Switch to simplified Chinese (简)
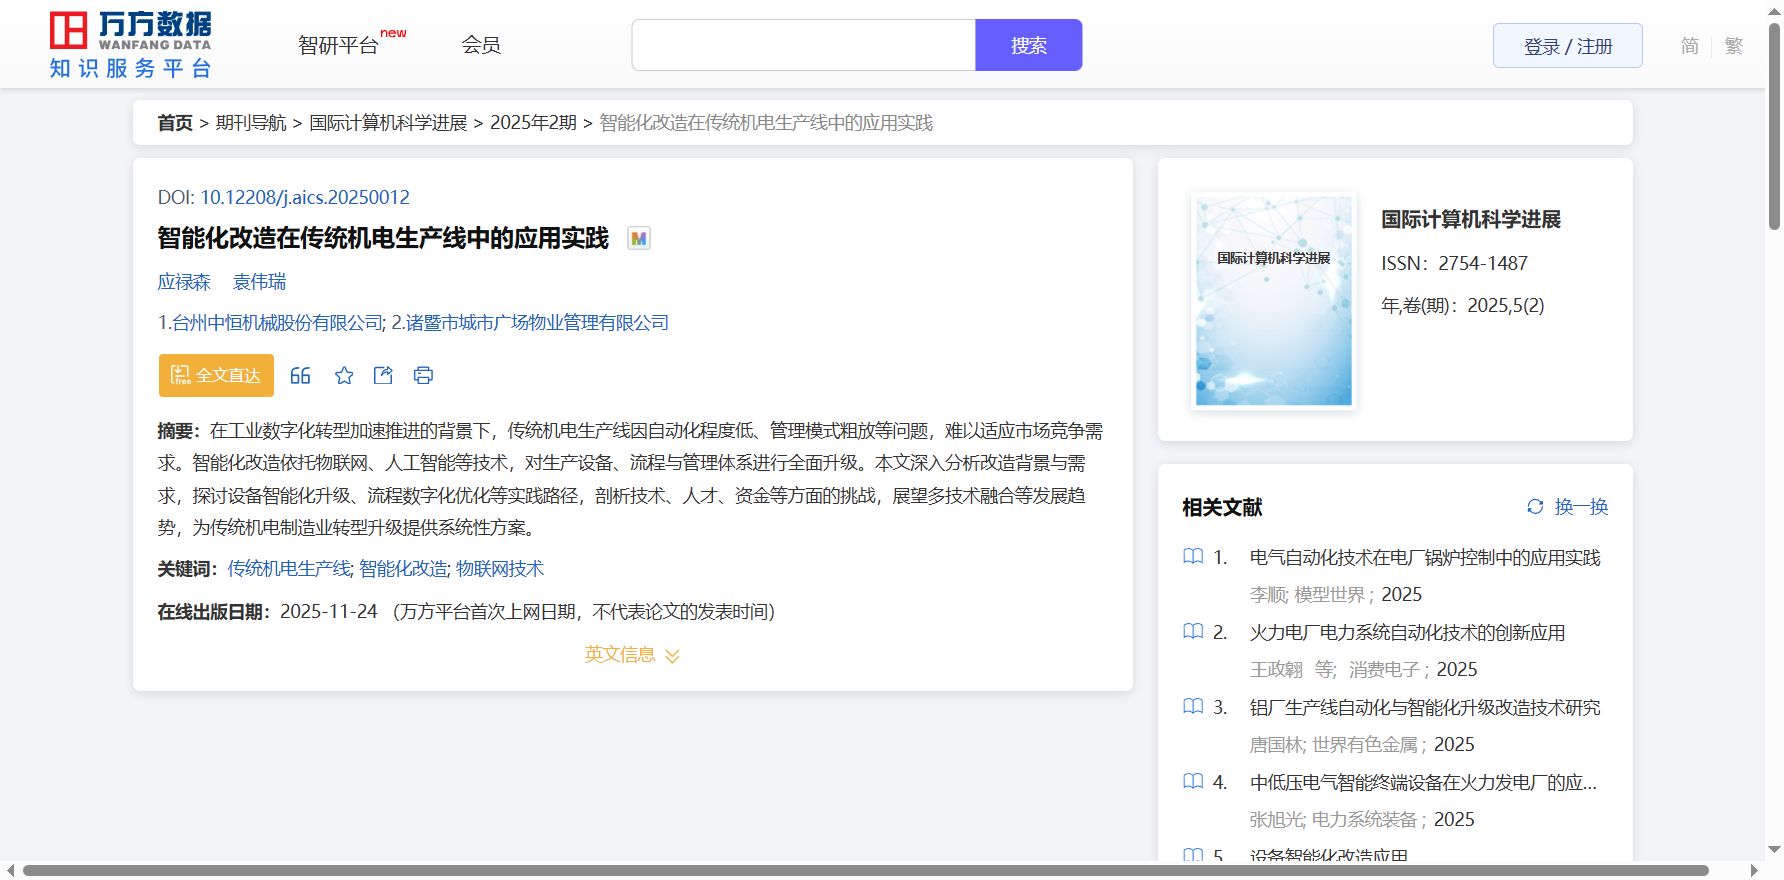 (1689, 46)
